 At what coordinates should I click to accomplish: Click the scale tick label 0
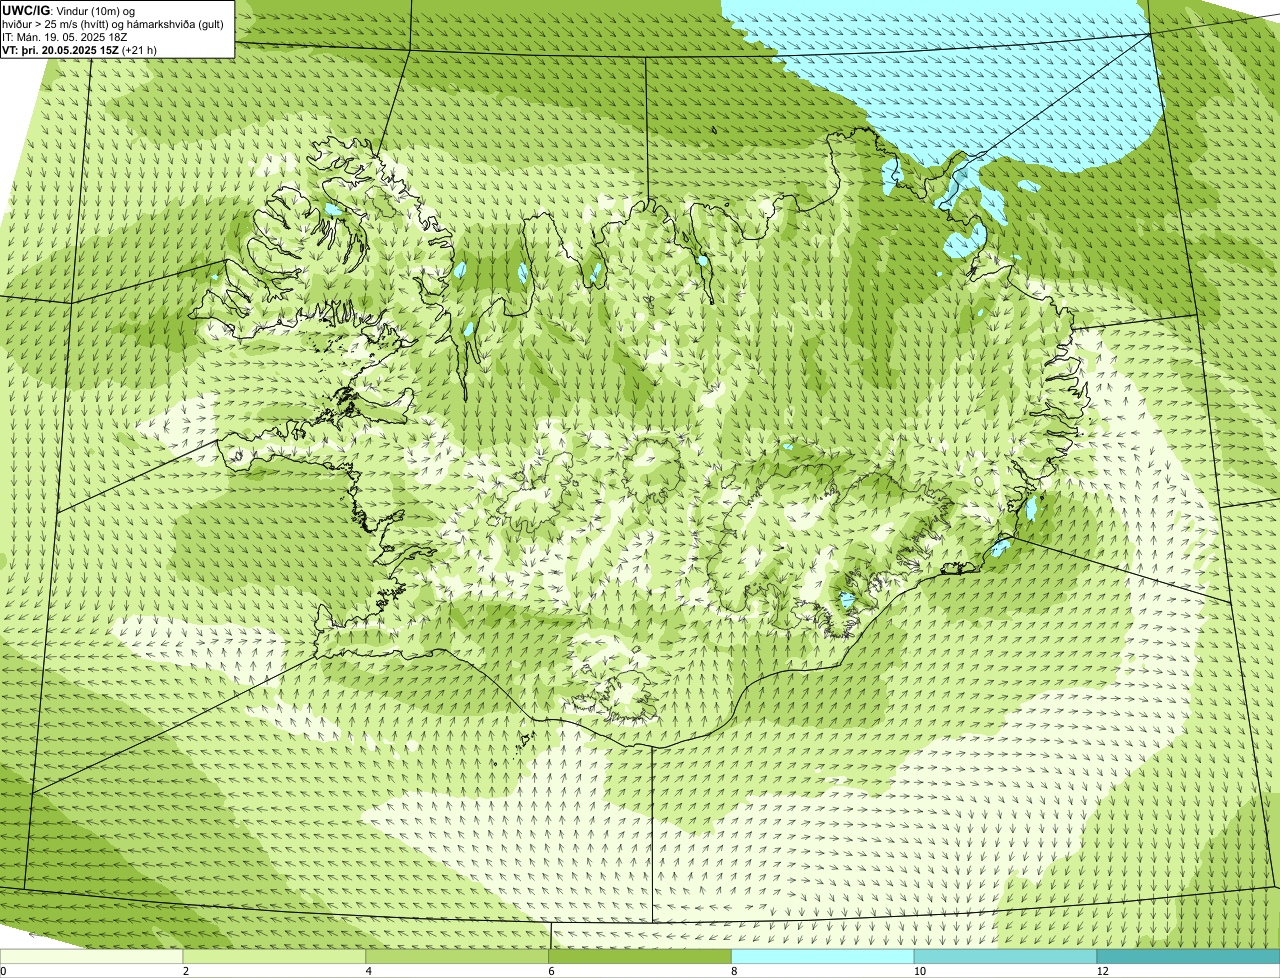click(x=3, y=971)
